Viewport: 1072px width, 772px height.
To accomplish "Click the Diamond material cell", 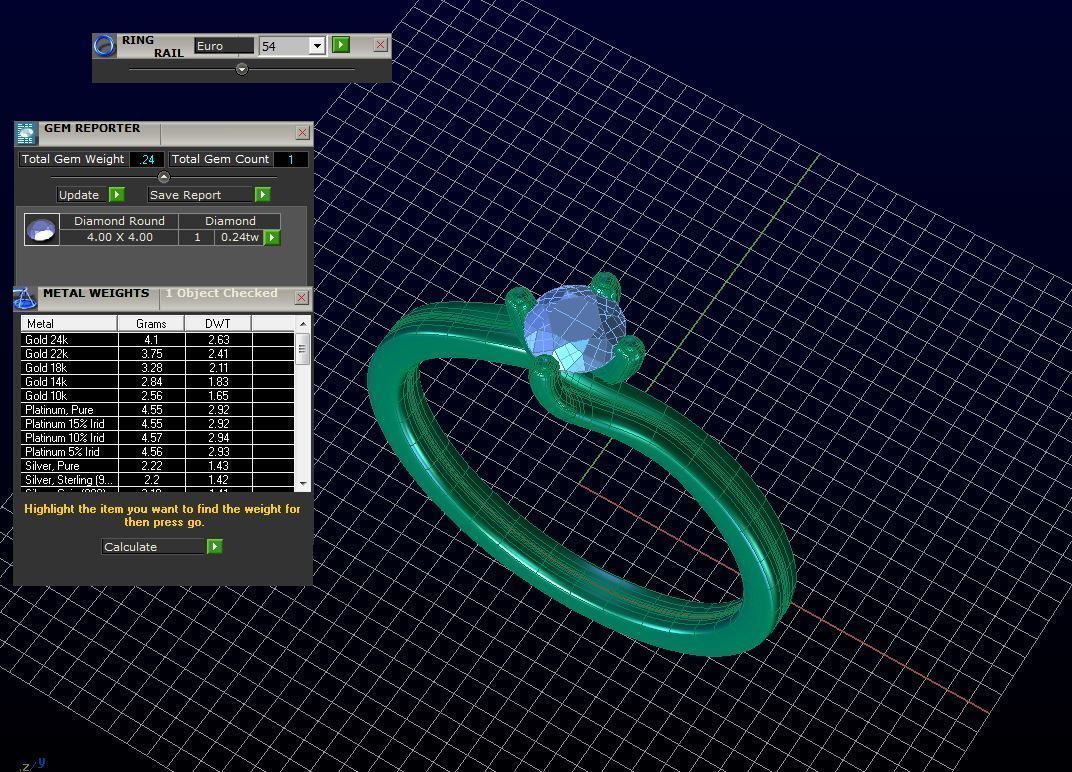I will (230, 221).
